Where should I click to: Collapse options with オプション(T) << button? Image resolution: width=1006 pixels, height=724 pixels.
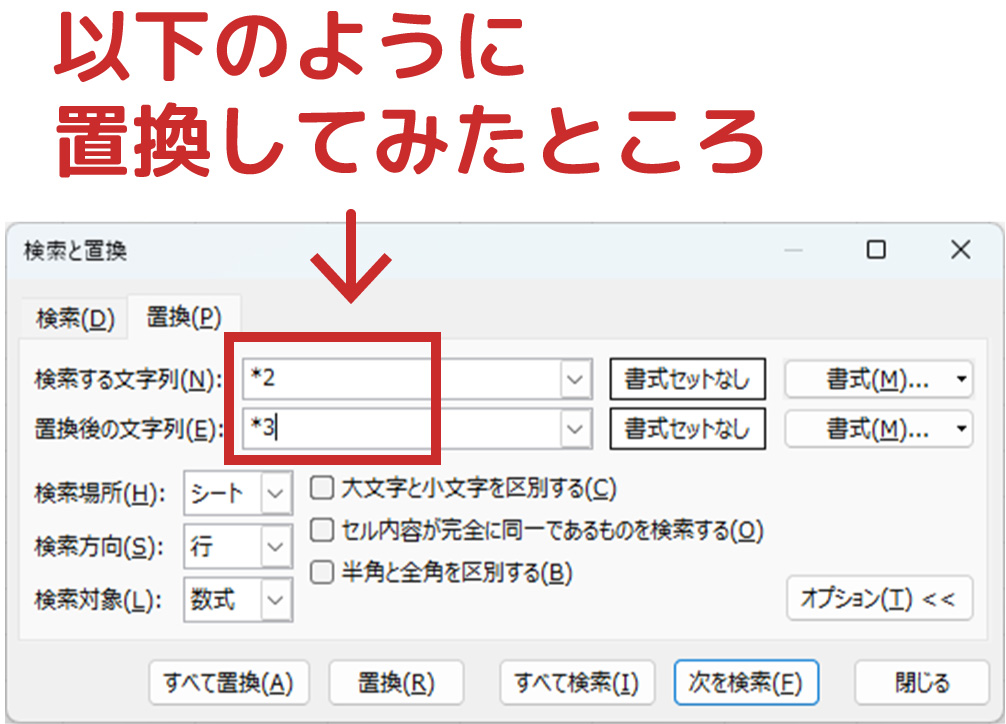click(879, 598)
